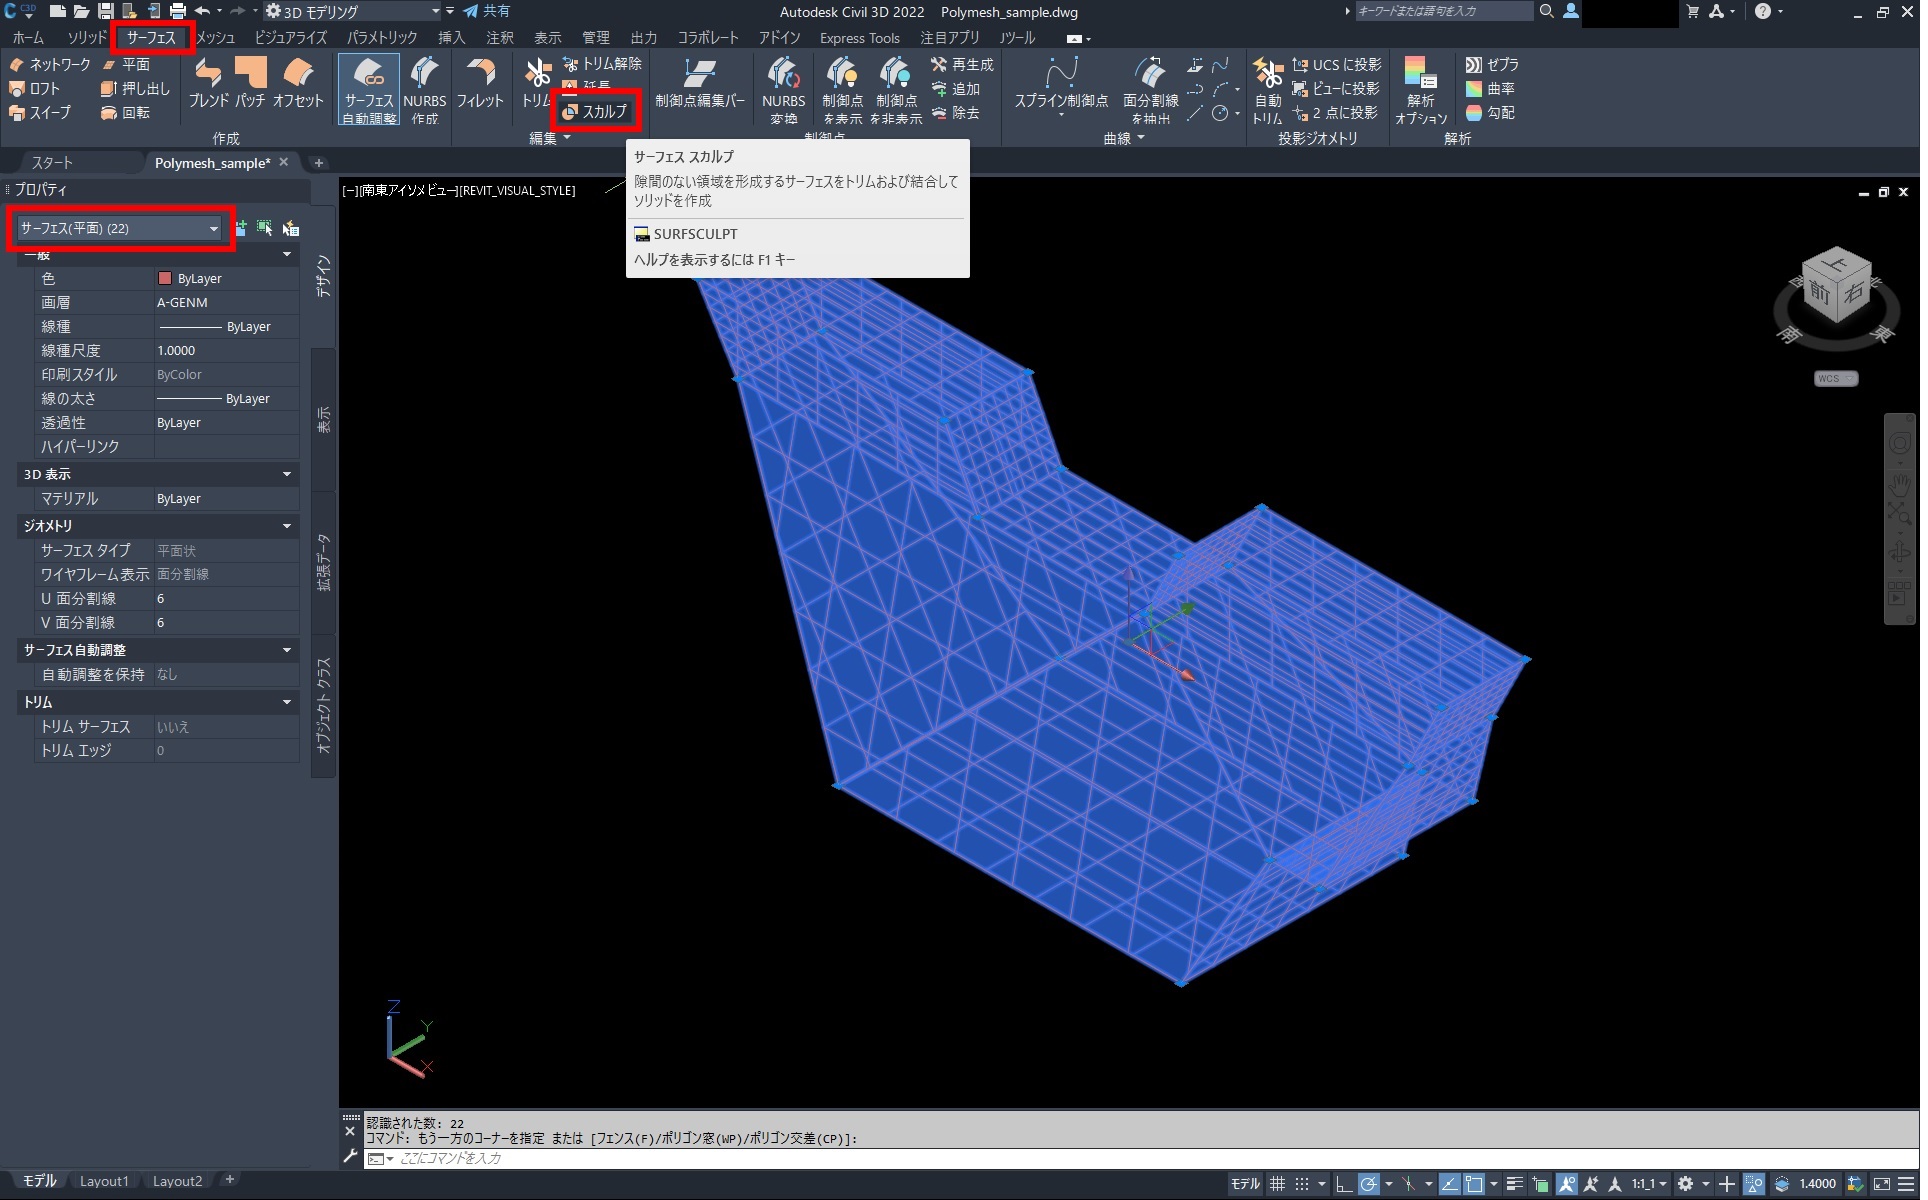Click the 自動トリム icon
Viewport: 1928px width, 1200px height.
1272,90
